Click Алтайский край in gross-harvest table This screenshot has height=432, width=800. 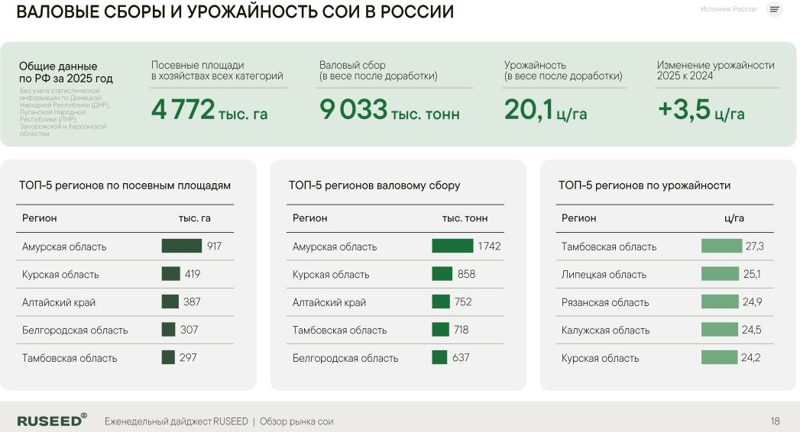(x=329, y=302)
